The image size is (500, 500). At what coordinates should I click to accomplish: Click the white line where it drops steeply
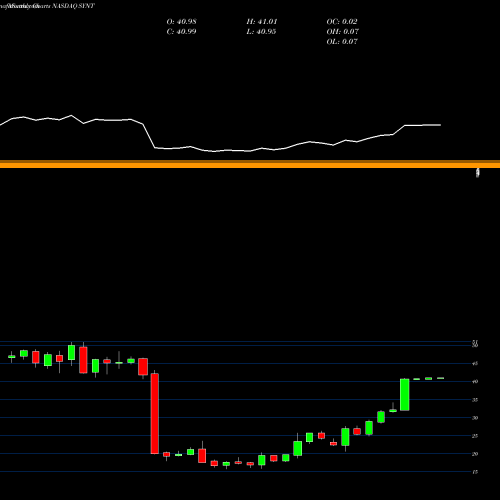point(149,136)
